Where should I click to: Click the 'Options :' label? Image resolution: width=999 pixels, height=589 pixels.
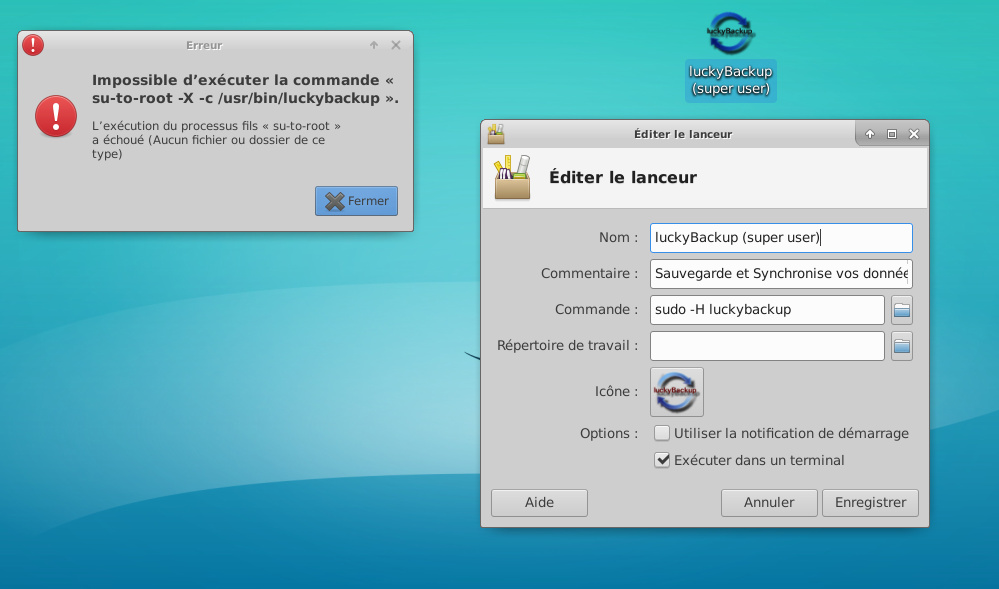pos(608,433)
